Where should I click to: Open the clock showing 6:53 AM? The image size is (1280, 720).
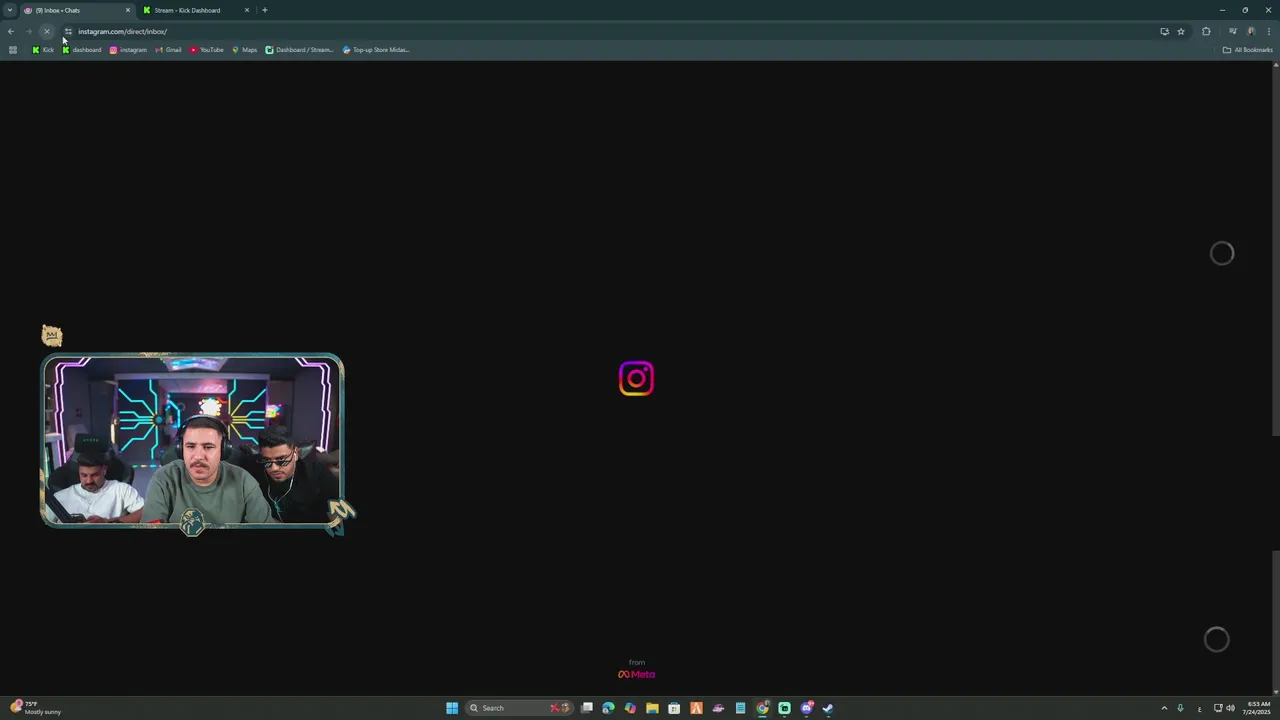[x=1258, y=708]
